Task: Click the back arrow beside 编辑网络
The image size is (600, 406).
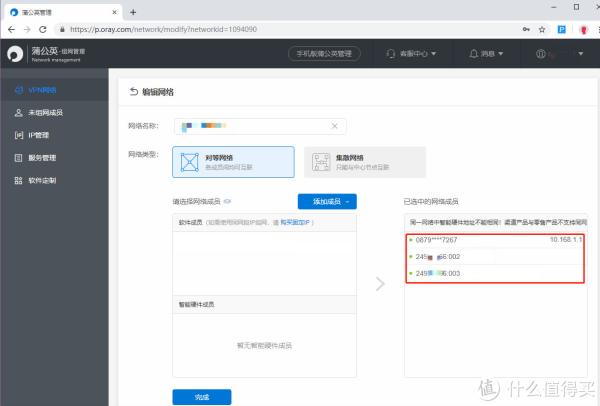Action: pyautogui.click(x=134, y=92)
